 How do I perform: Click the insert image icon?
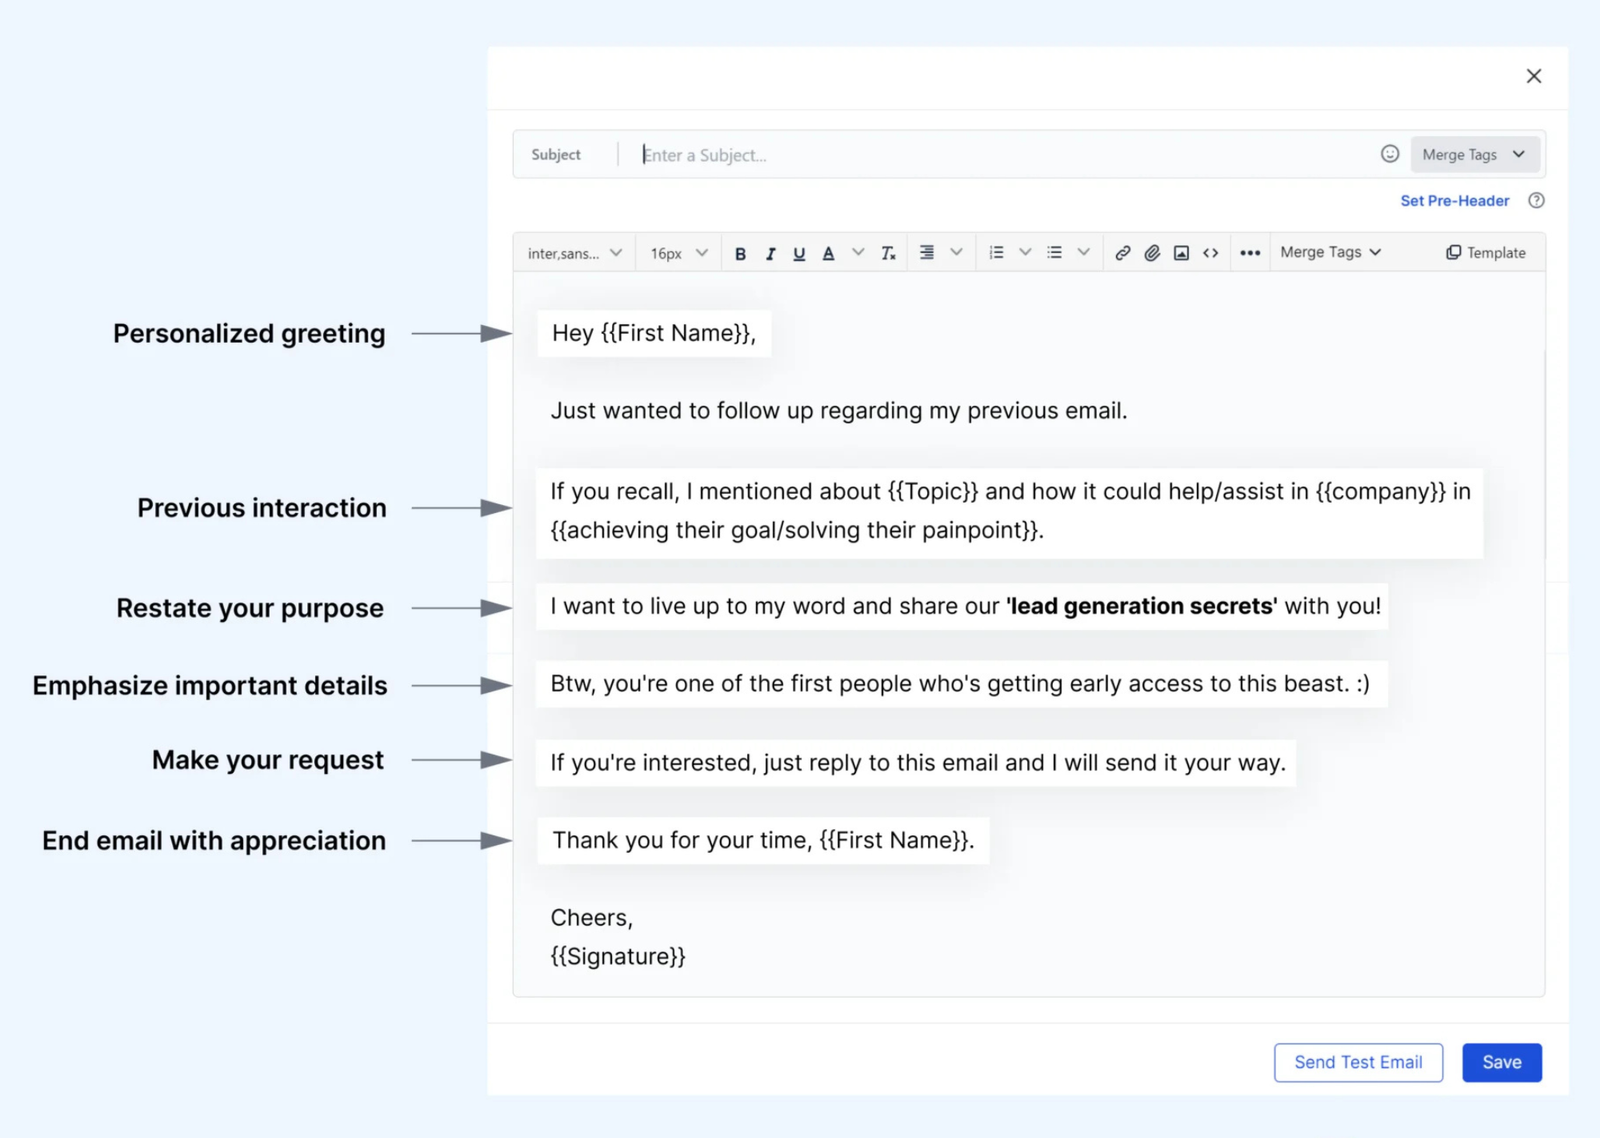click(x=1181, y=253)
